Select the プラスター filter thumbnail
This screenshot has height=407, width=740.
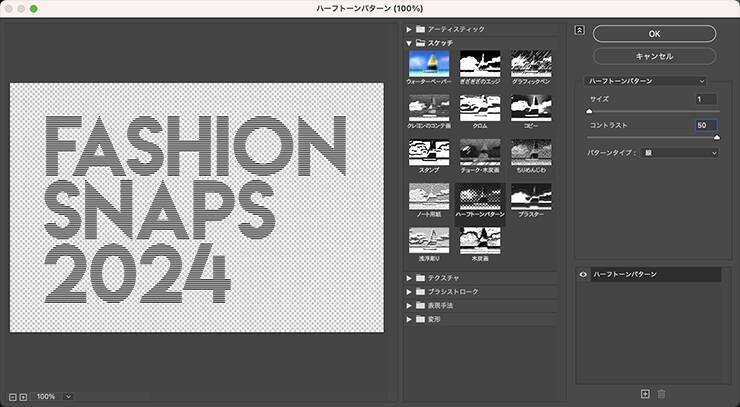coord(531,198)
